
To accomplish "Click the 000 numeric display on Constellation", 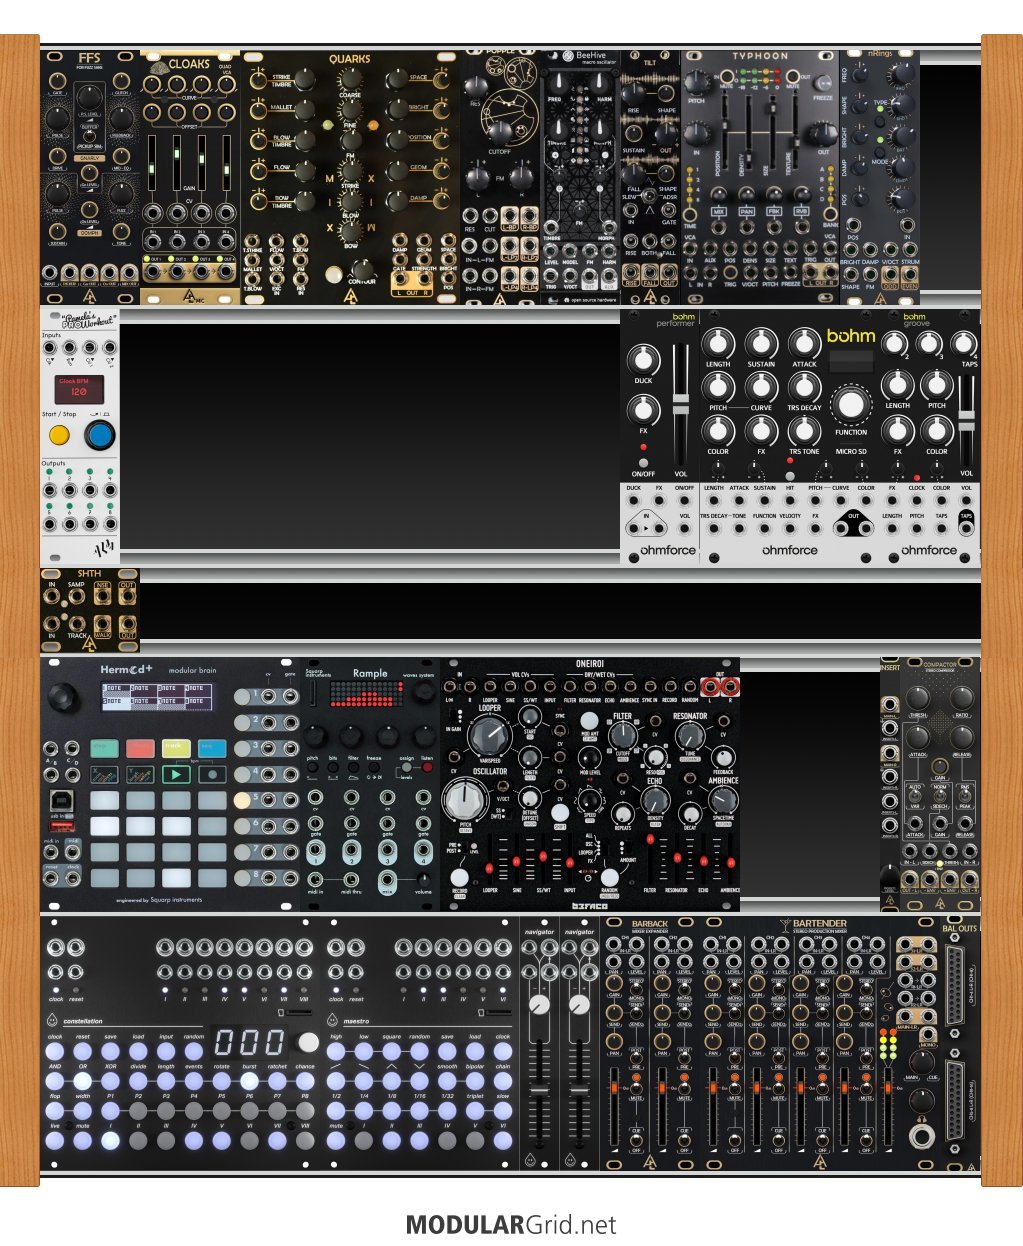I will pos(248,1042).
